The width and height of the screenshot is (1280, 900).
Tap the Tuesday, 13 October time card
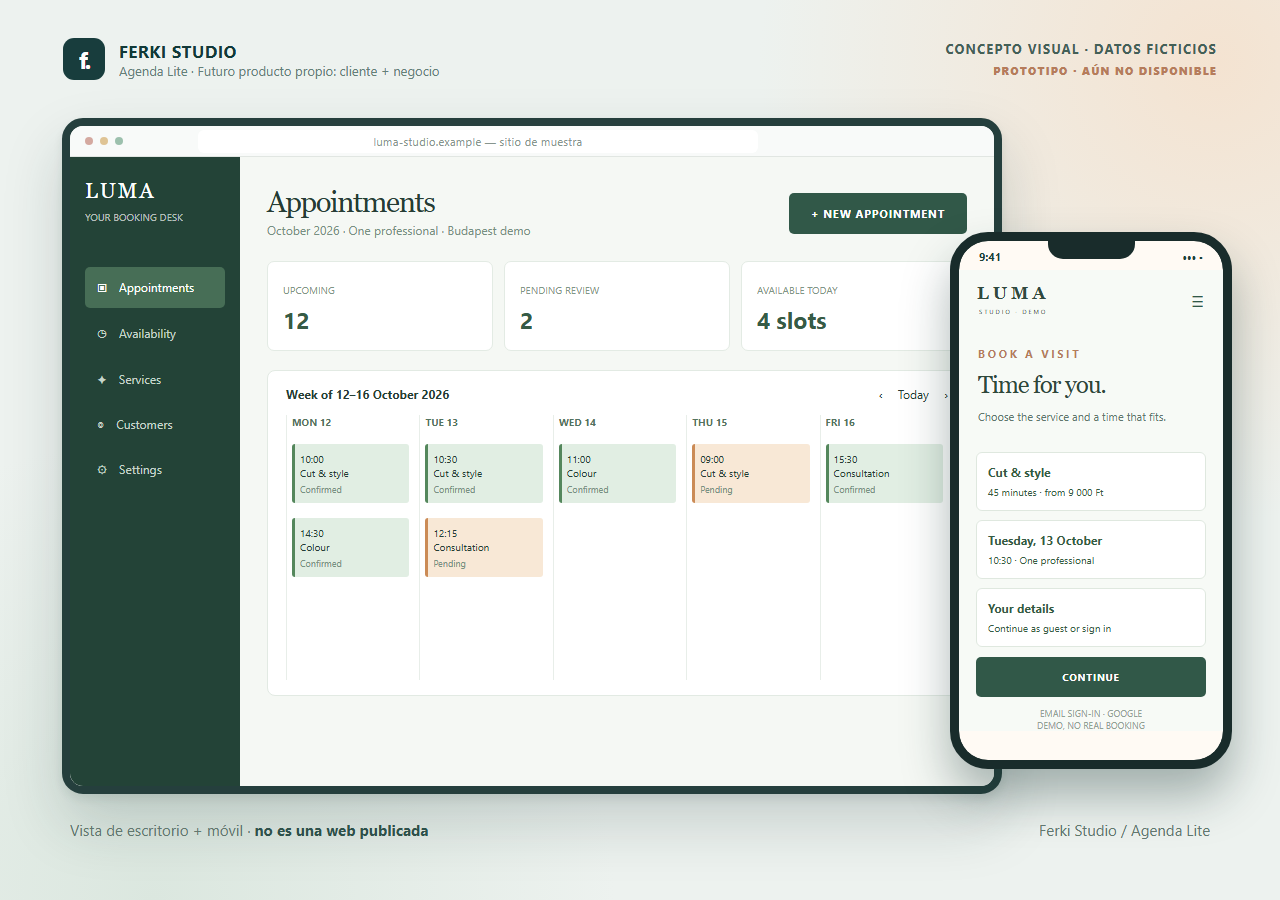pyautogui.click(x=1091, y=549)
